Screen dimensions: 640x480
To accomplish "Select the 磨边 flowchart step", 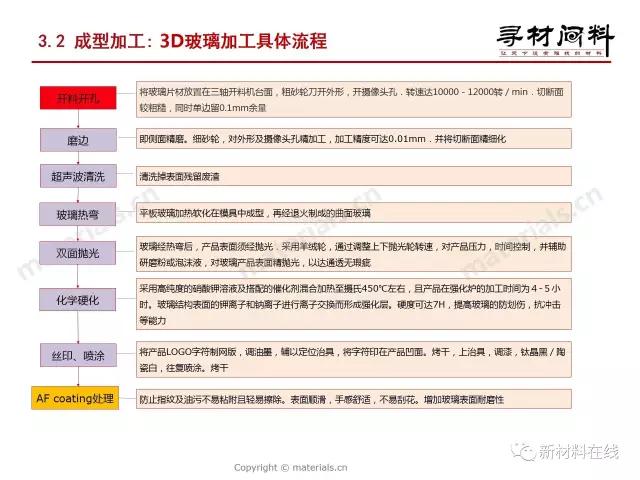I will (x=78, y=140).
